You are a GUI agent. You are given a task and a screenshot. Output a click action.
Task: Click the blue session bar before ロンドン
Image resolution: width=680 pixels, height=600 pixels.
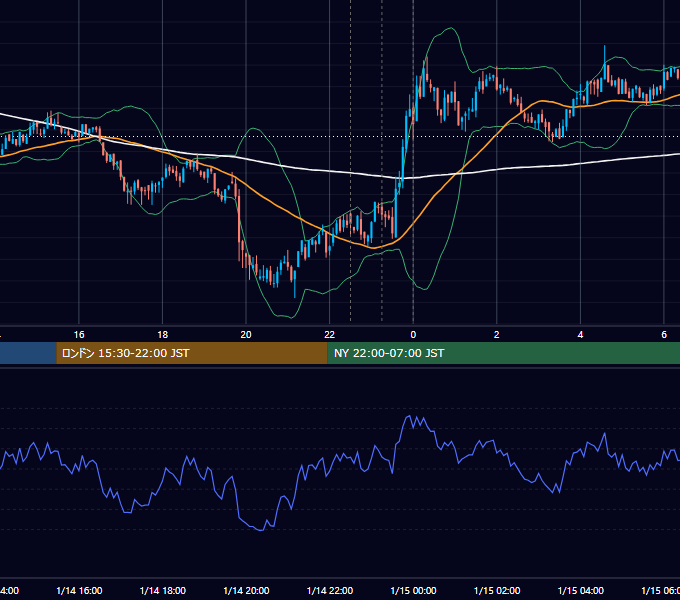pos(28,353)
